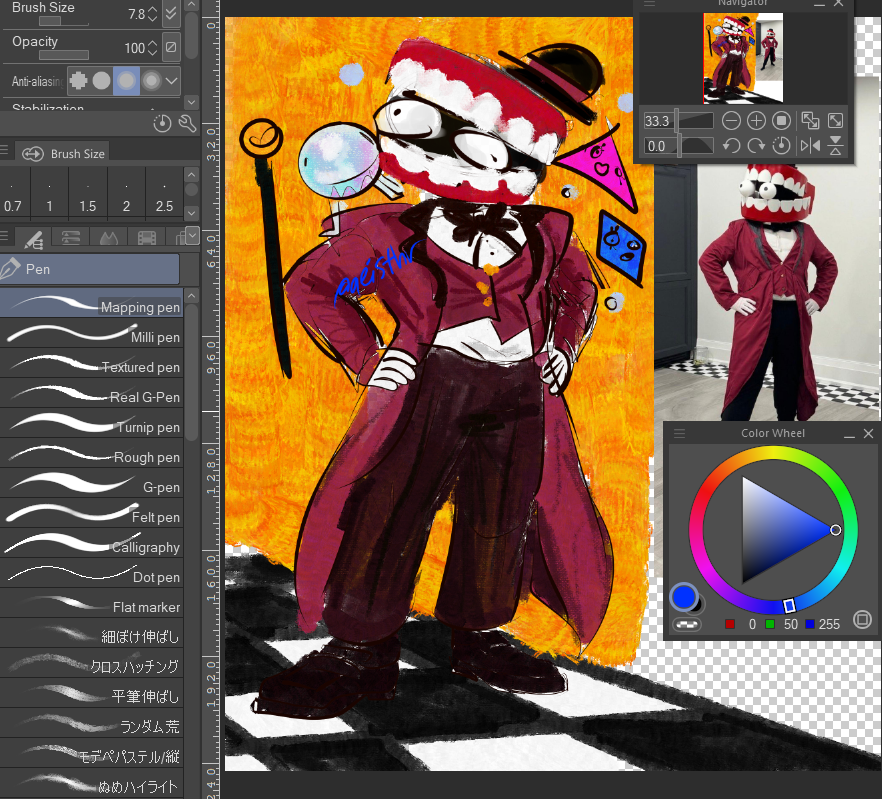This screenshot has width=882, height=799.
Task: Expand the anti-aliasing options dropdown
Action: [x=172, y=81]
